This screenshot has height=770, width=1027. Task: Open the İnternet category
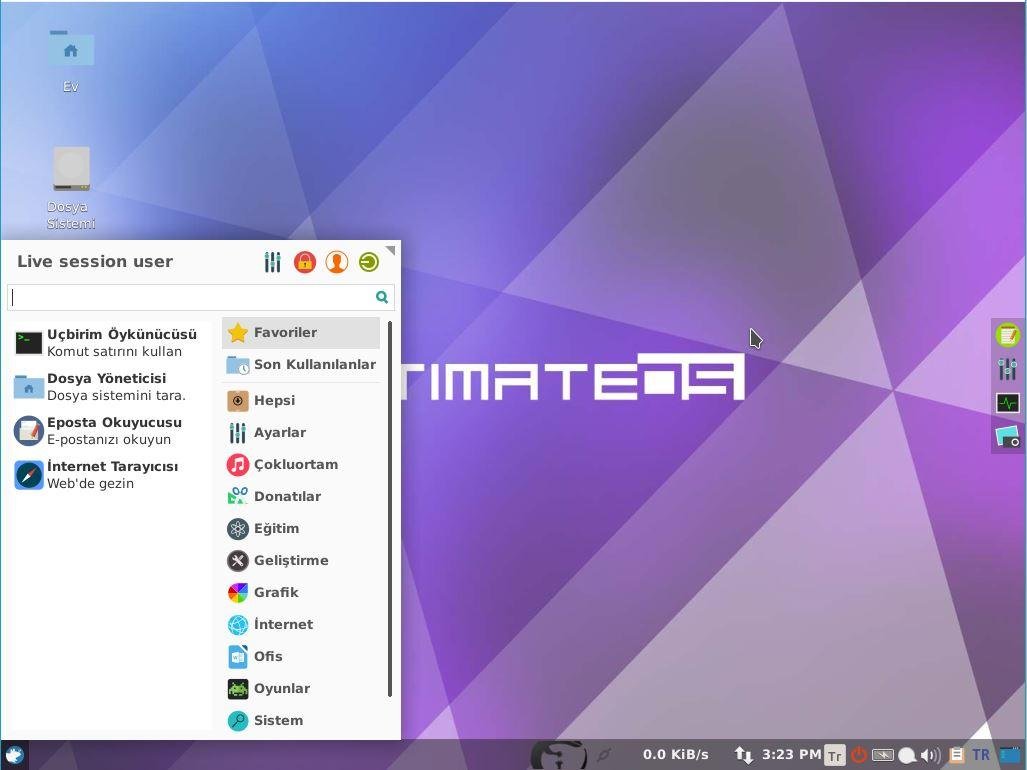point(301,625)
